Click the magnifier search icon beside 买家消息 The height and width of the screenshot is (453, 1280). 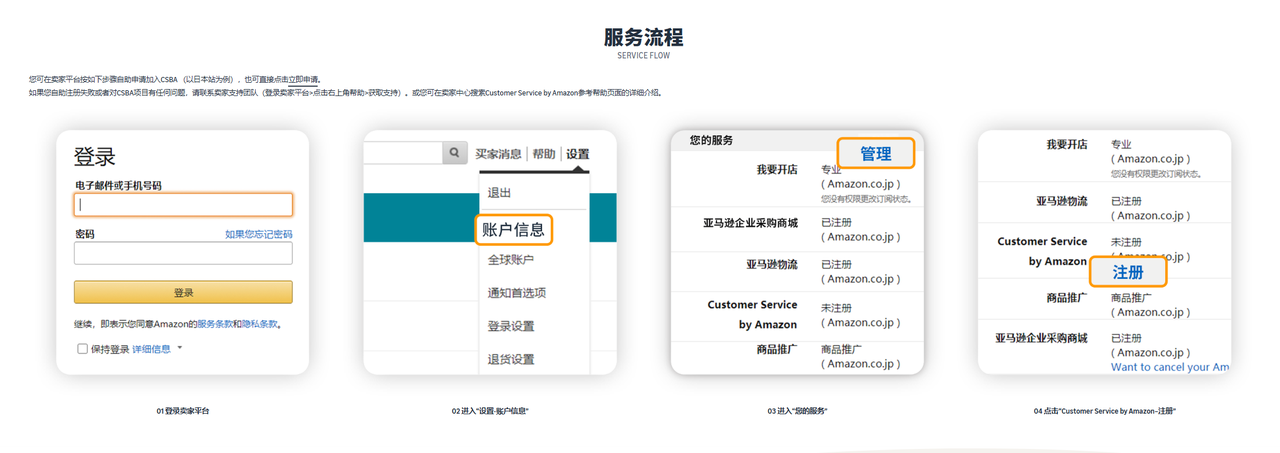(455, 153)
